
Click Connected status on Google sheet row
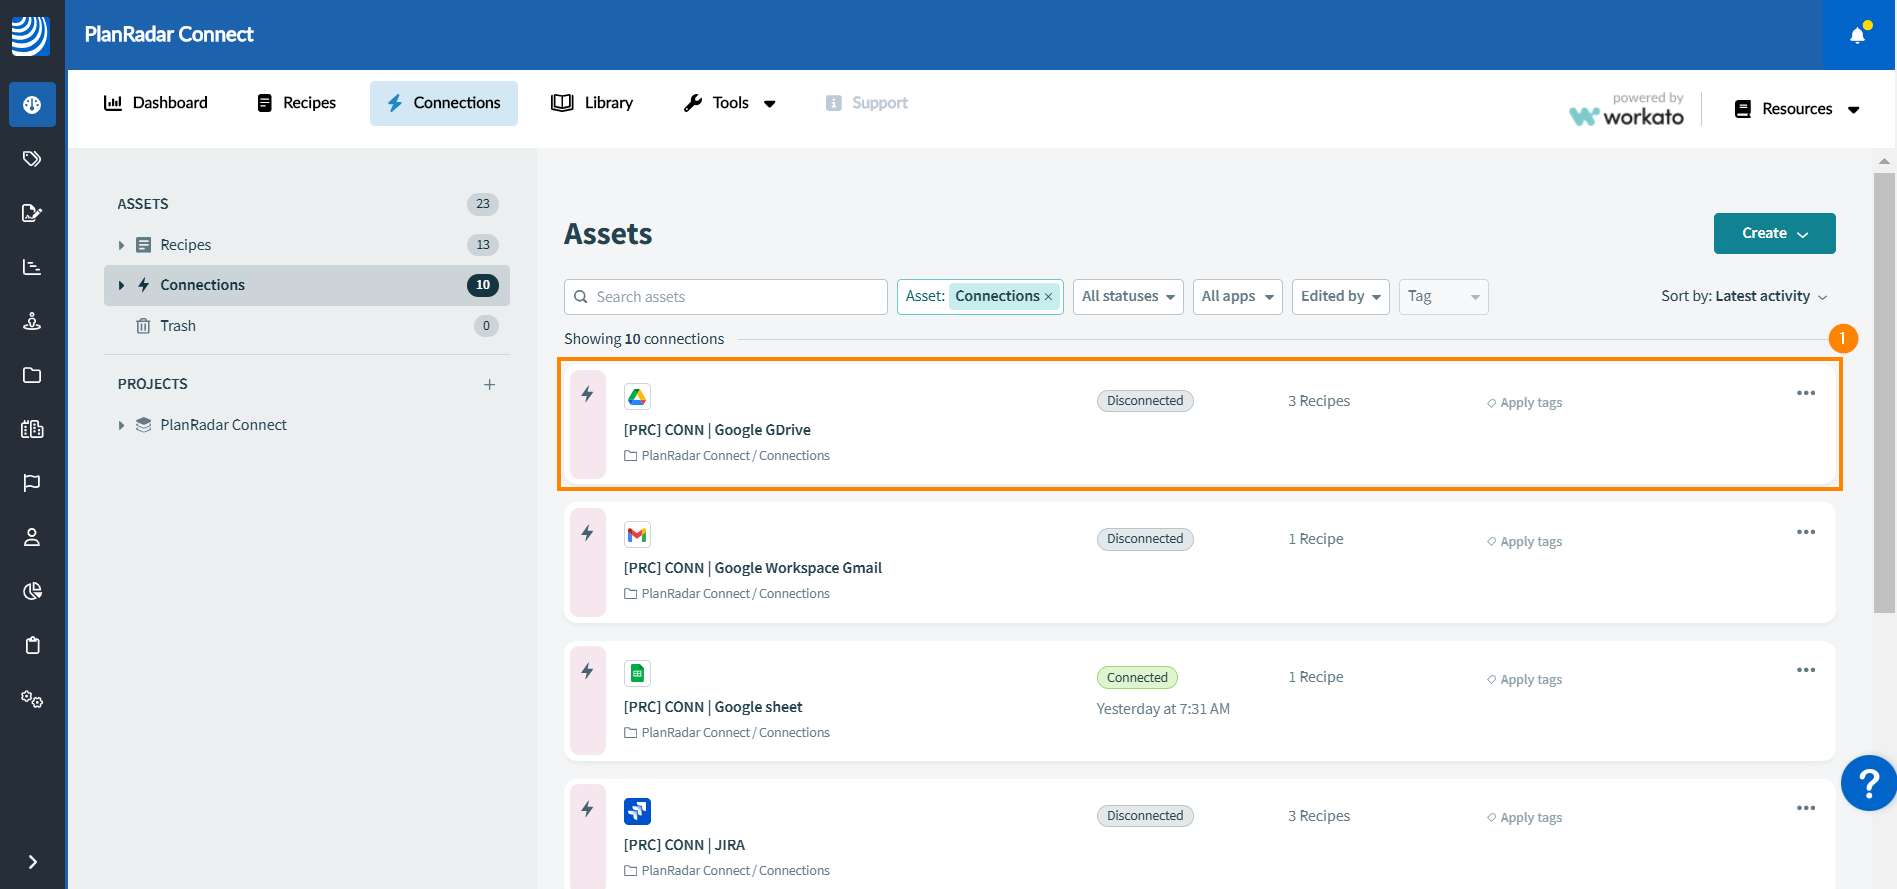(1137, 678)
